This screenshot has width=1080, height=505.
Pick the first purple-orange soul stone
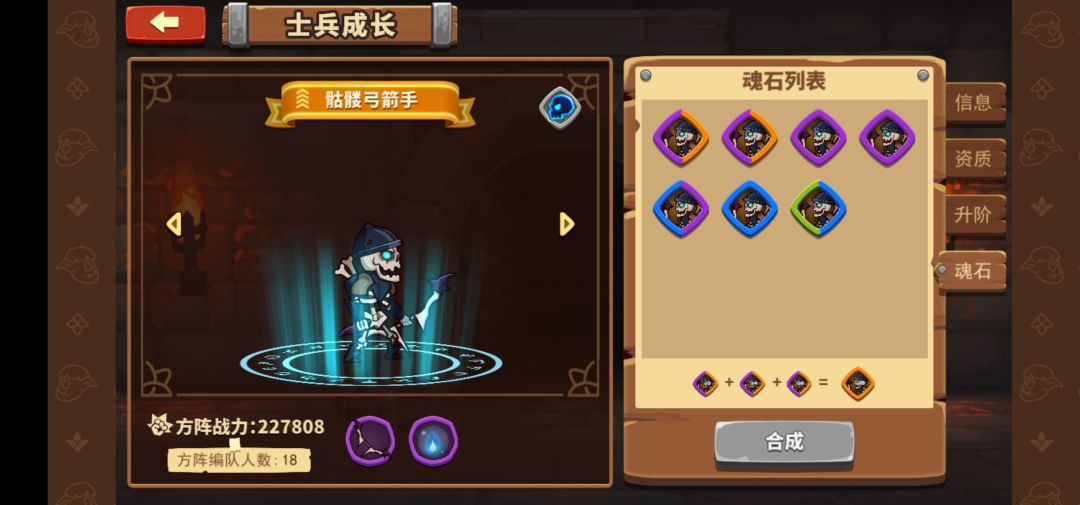tap(681, 137)
